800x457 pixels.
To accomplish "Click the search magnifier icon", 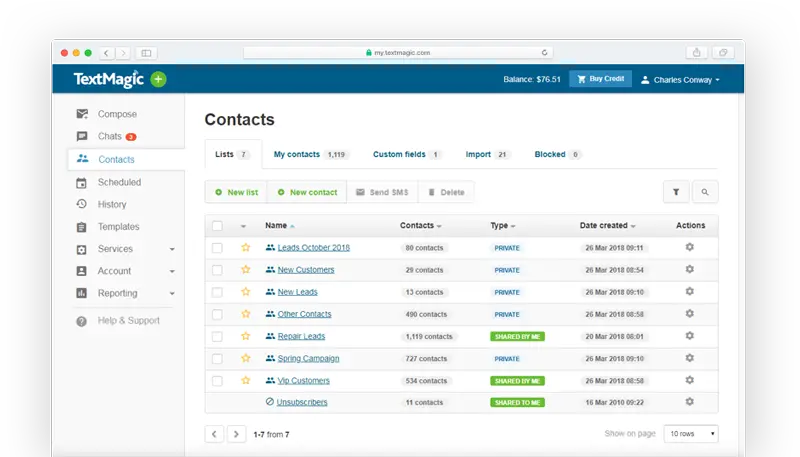I will (705, 192).
